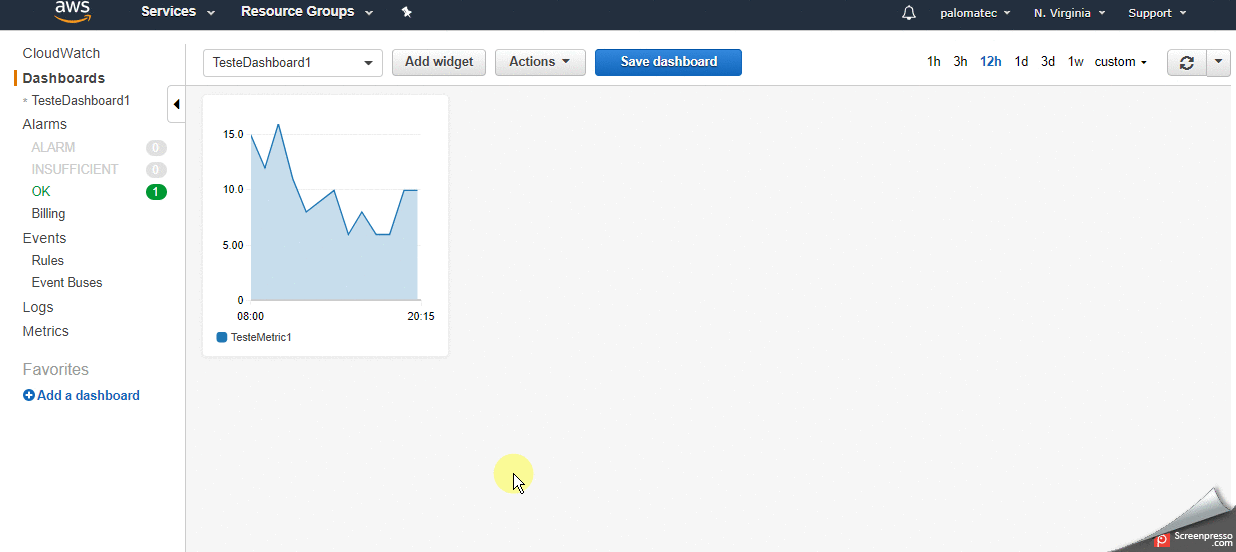This screenshot has width=1236, height=552.
Task: Click the pin shortcut icon in header
Action: (x=406, y=12)
